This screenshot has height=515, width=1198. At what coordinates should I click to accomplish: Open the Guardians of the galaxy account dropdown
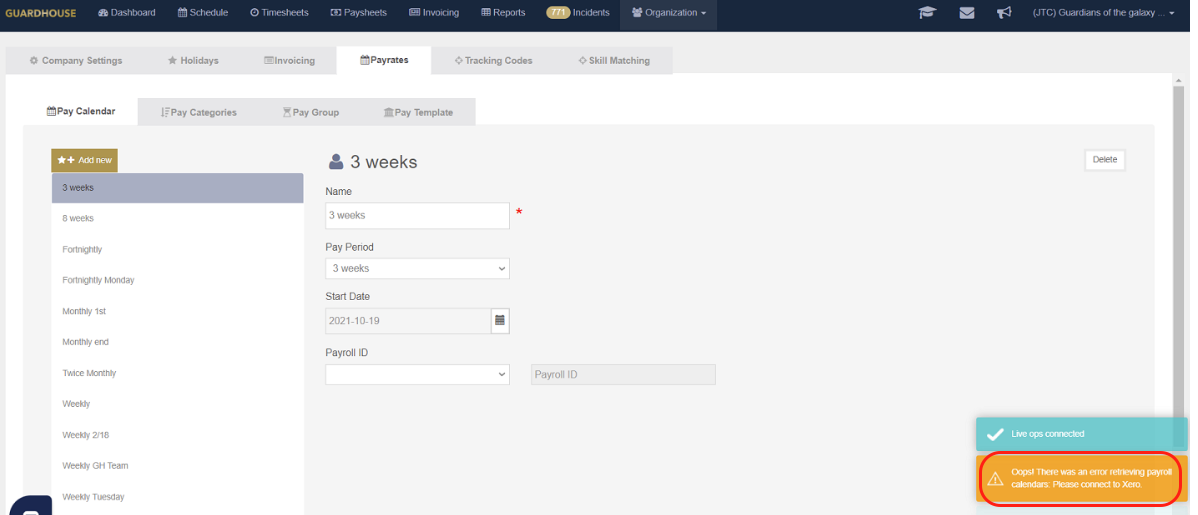click(x=1103, y=13)
